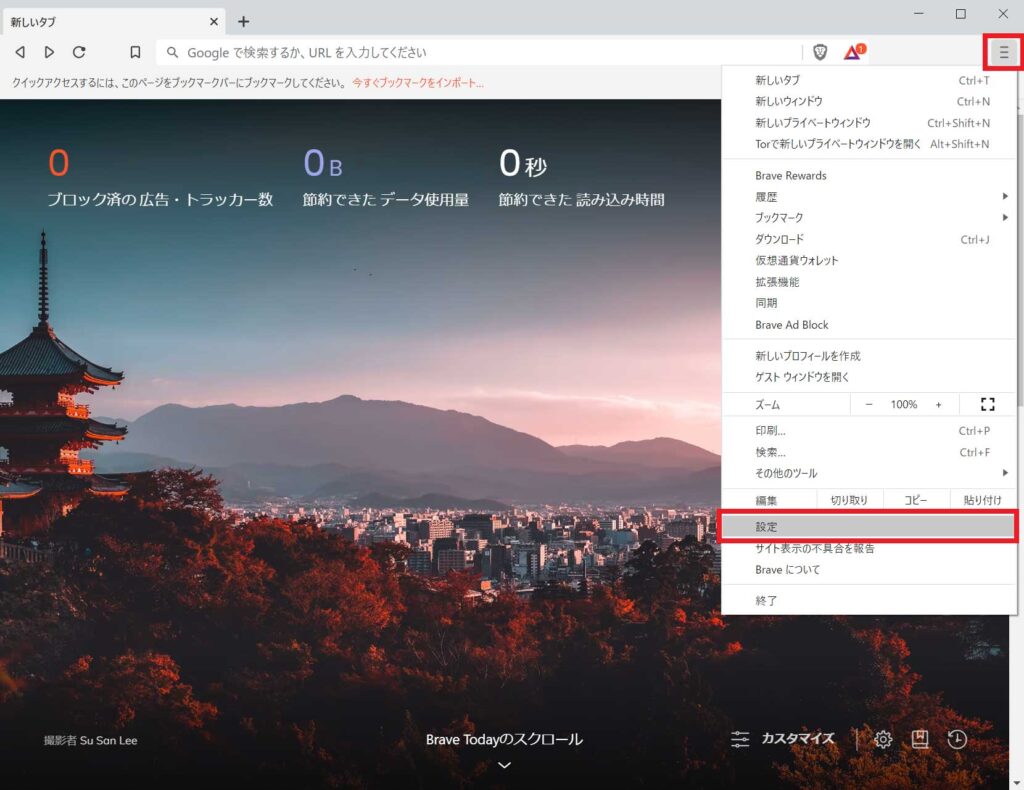This screenshot has height=790, width=1024.
Task: Click the Brave Shields lion icon
Action: [x=820, y=52]
